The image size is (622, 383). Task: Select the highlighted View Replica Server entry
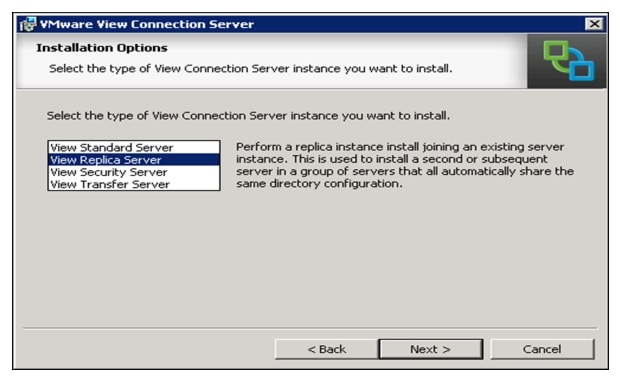(x=134, y=160)
